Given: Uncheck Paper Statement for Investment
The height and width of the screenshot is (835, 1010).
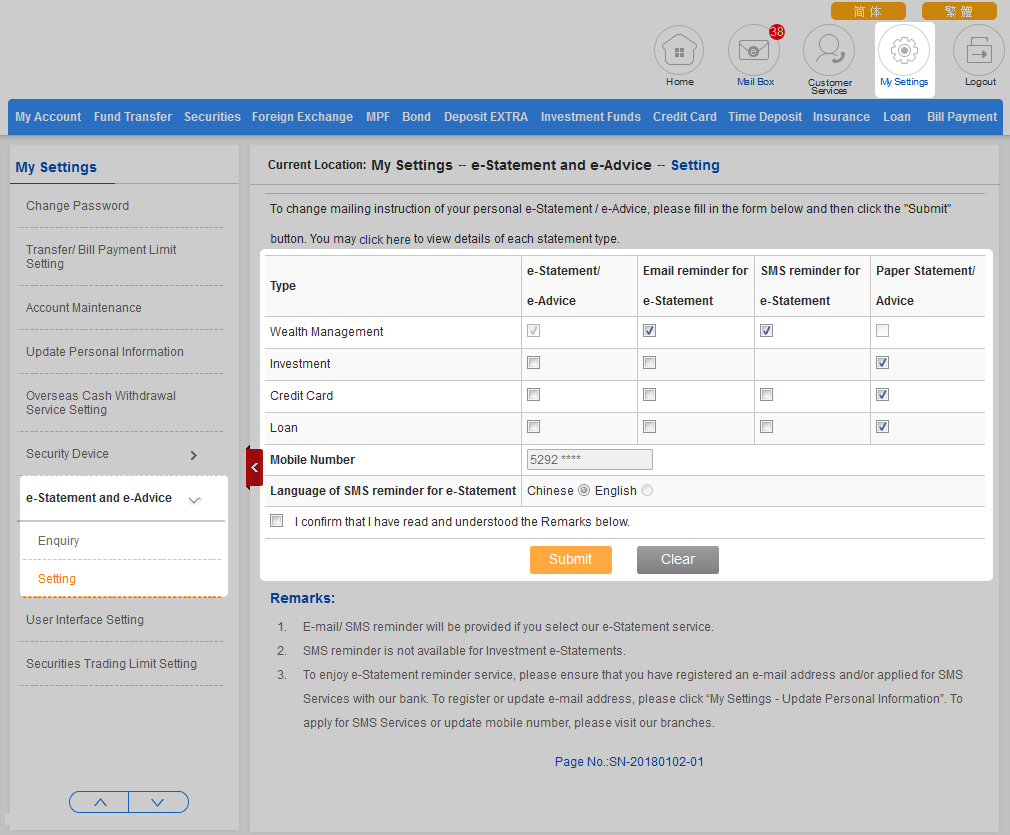Looking at the screenshot, I should [882, 363].
